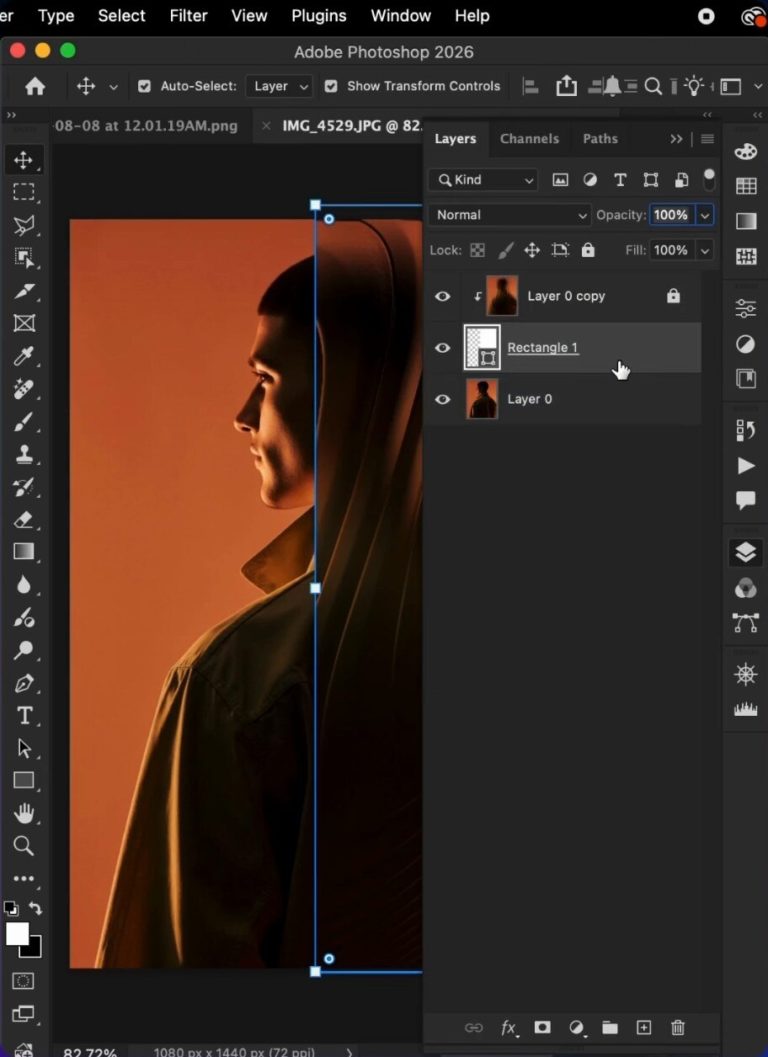The height and width of the screenshot is (1057, 768).
Task: Add a layer mask
Action: (x=542, y=1027)
